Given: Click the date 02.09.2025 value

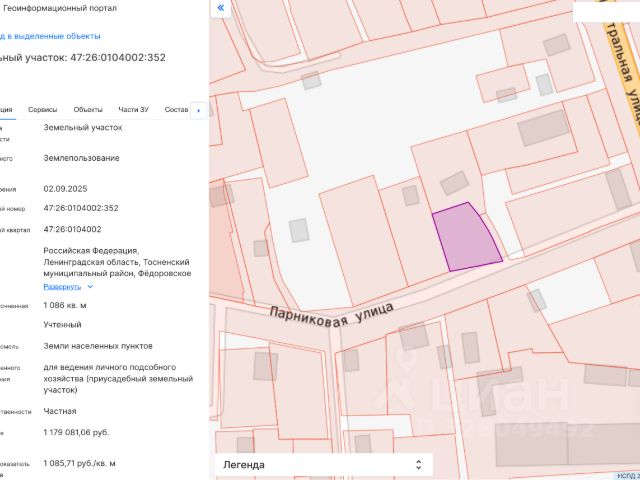Looking at the screenshot, I should (x=65, y=189).
